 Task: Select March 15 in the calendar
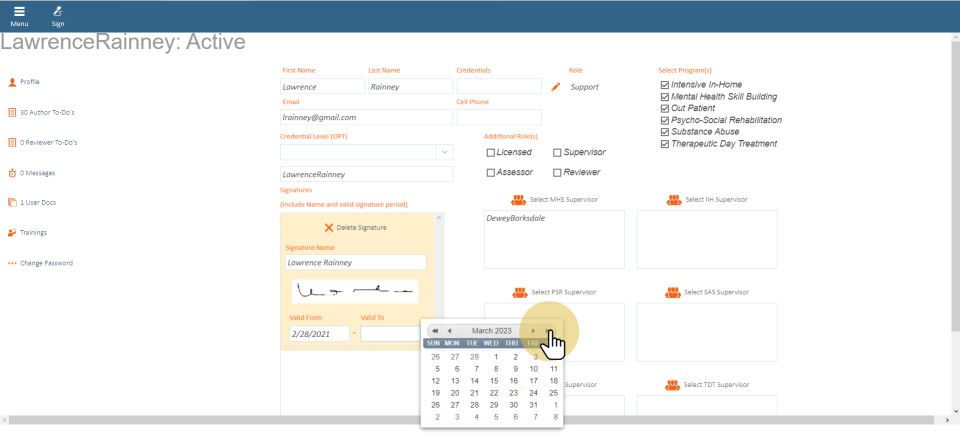click(x=494, y=381)
